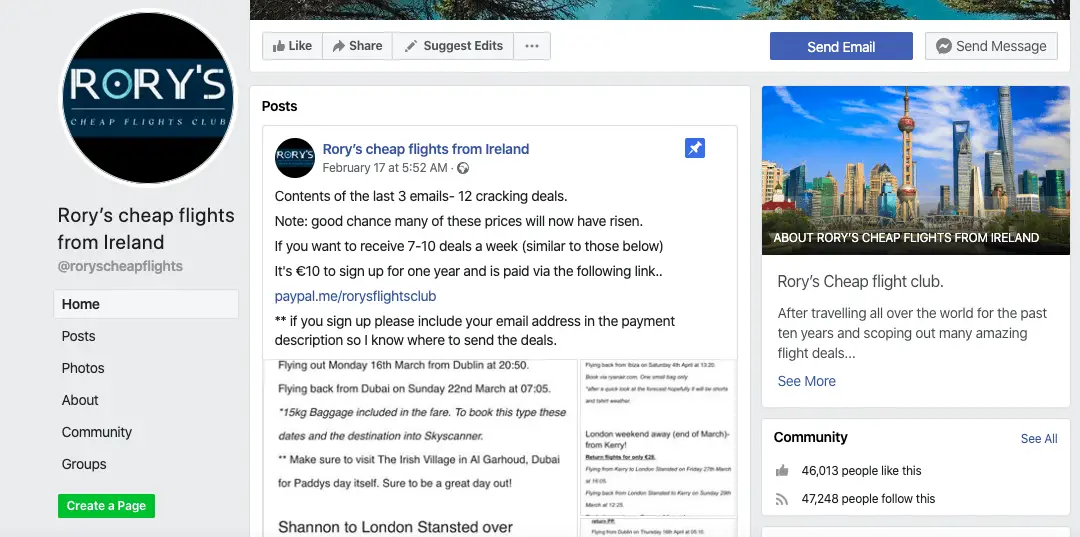Click the About Rory's Cheap Flights skyline image

(x=915, y=170)
